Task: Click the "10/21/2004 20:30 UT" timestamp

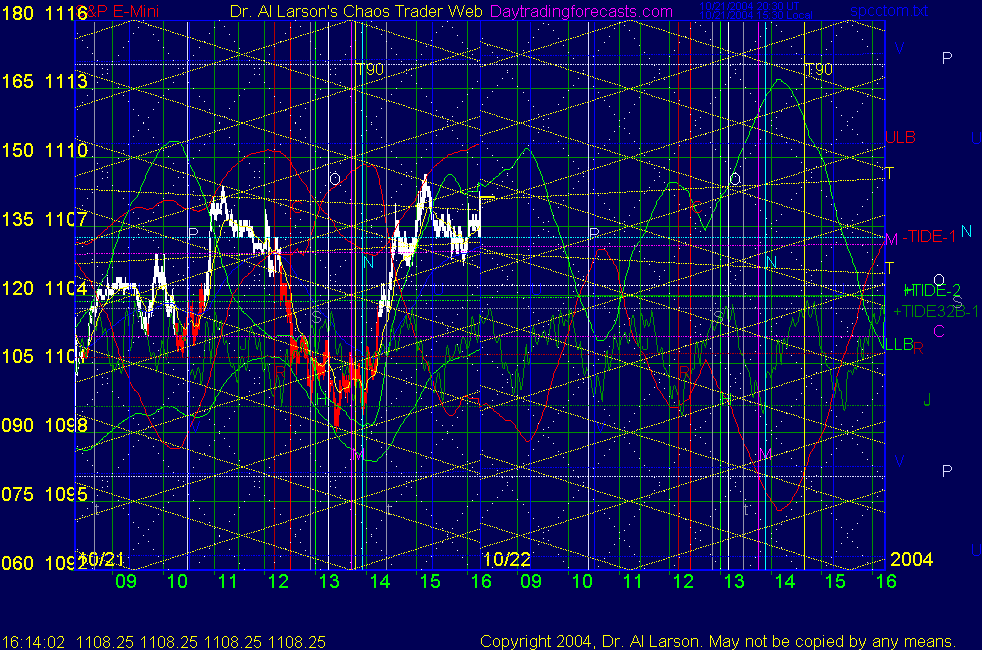Action: (749, 6)
